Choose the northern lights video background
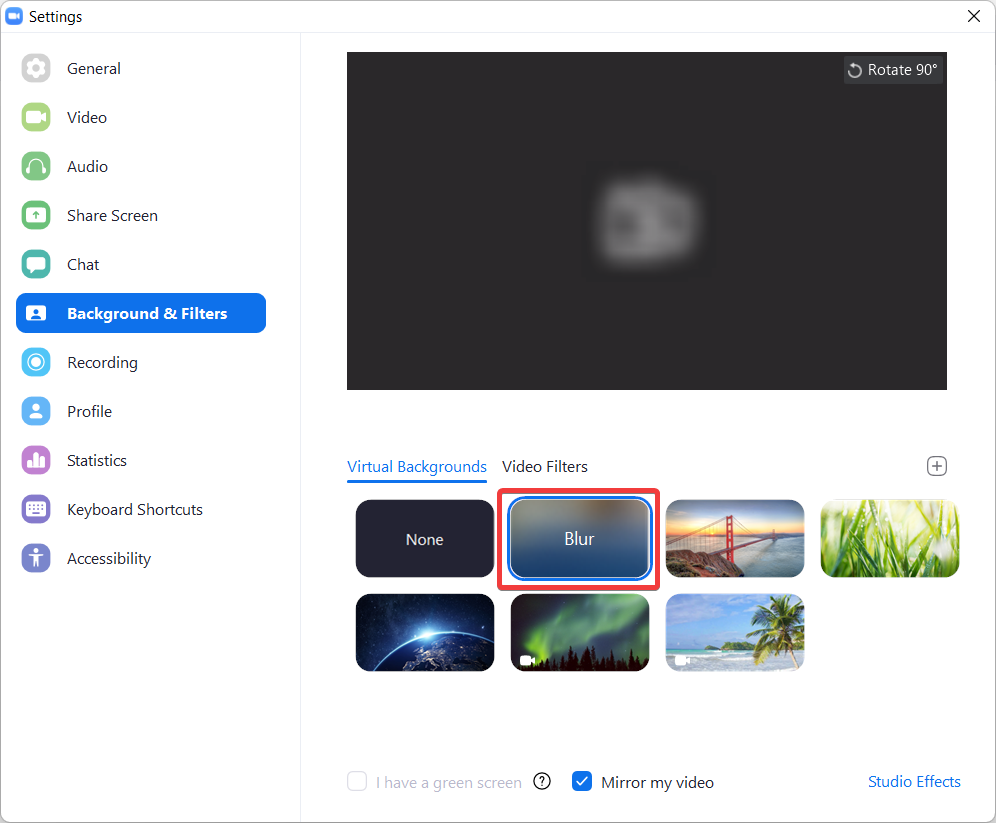 pyautogui.click(x=580, y=632)
